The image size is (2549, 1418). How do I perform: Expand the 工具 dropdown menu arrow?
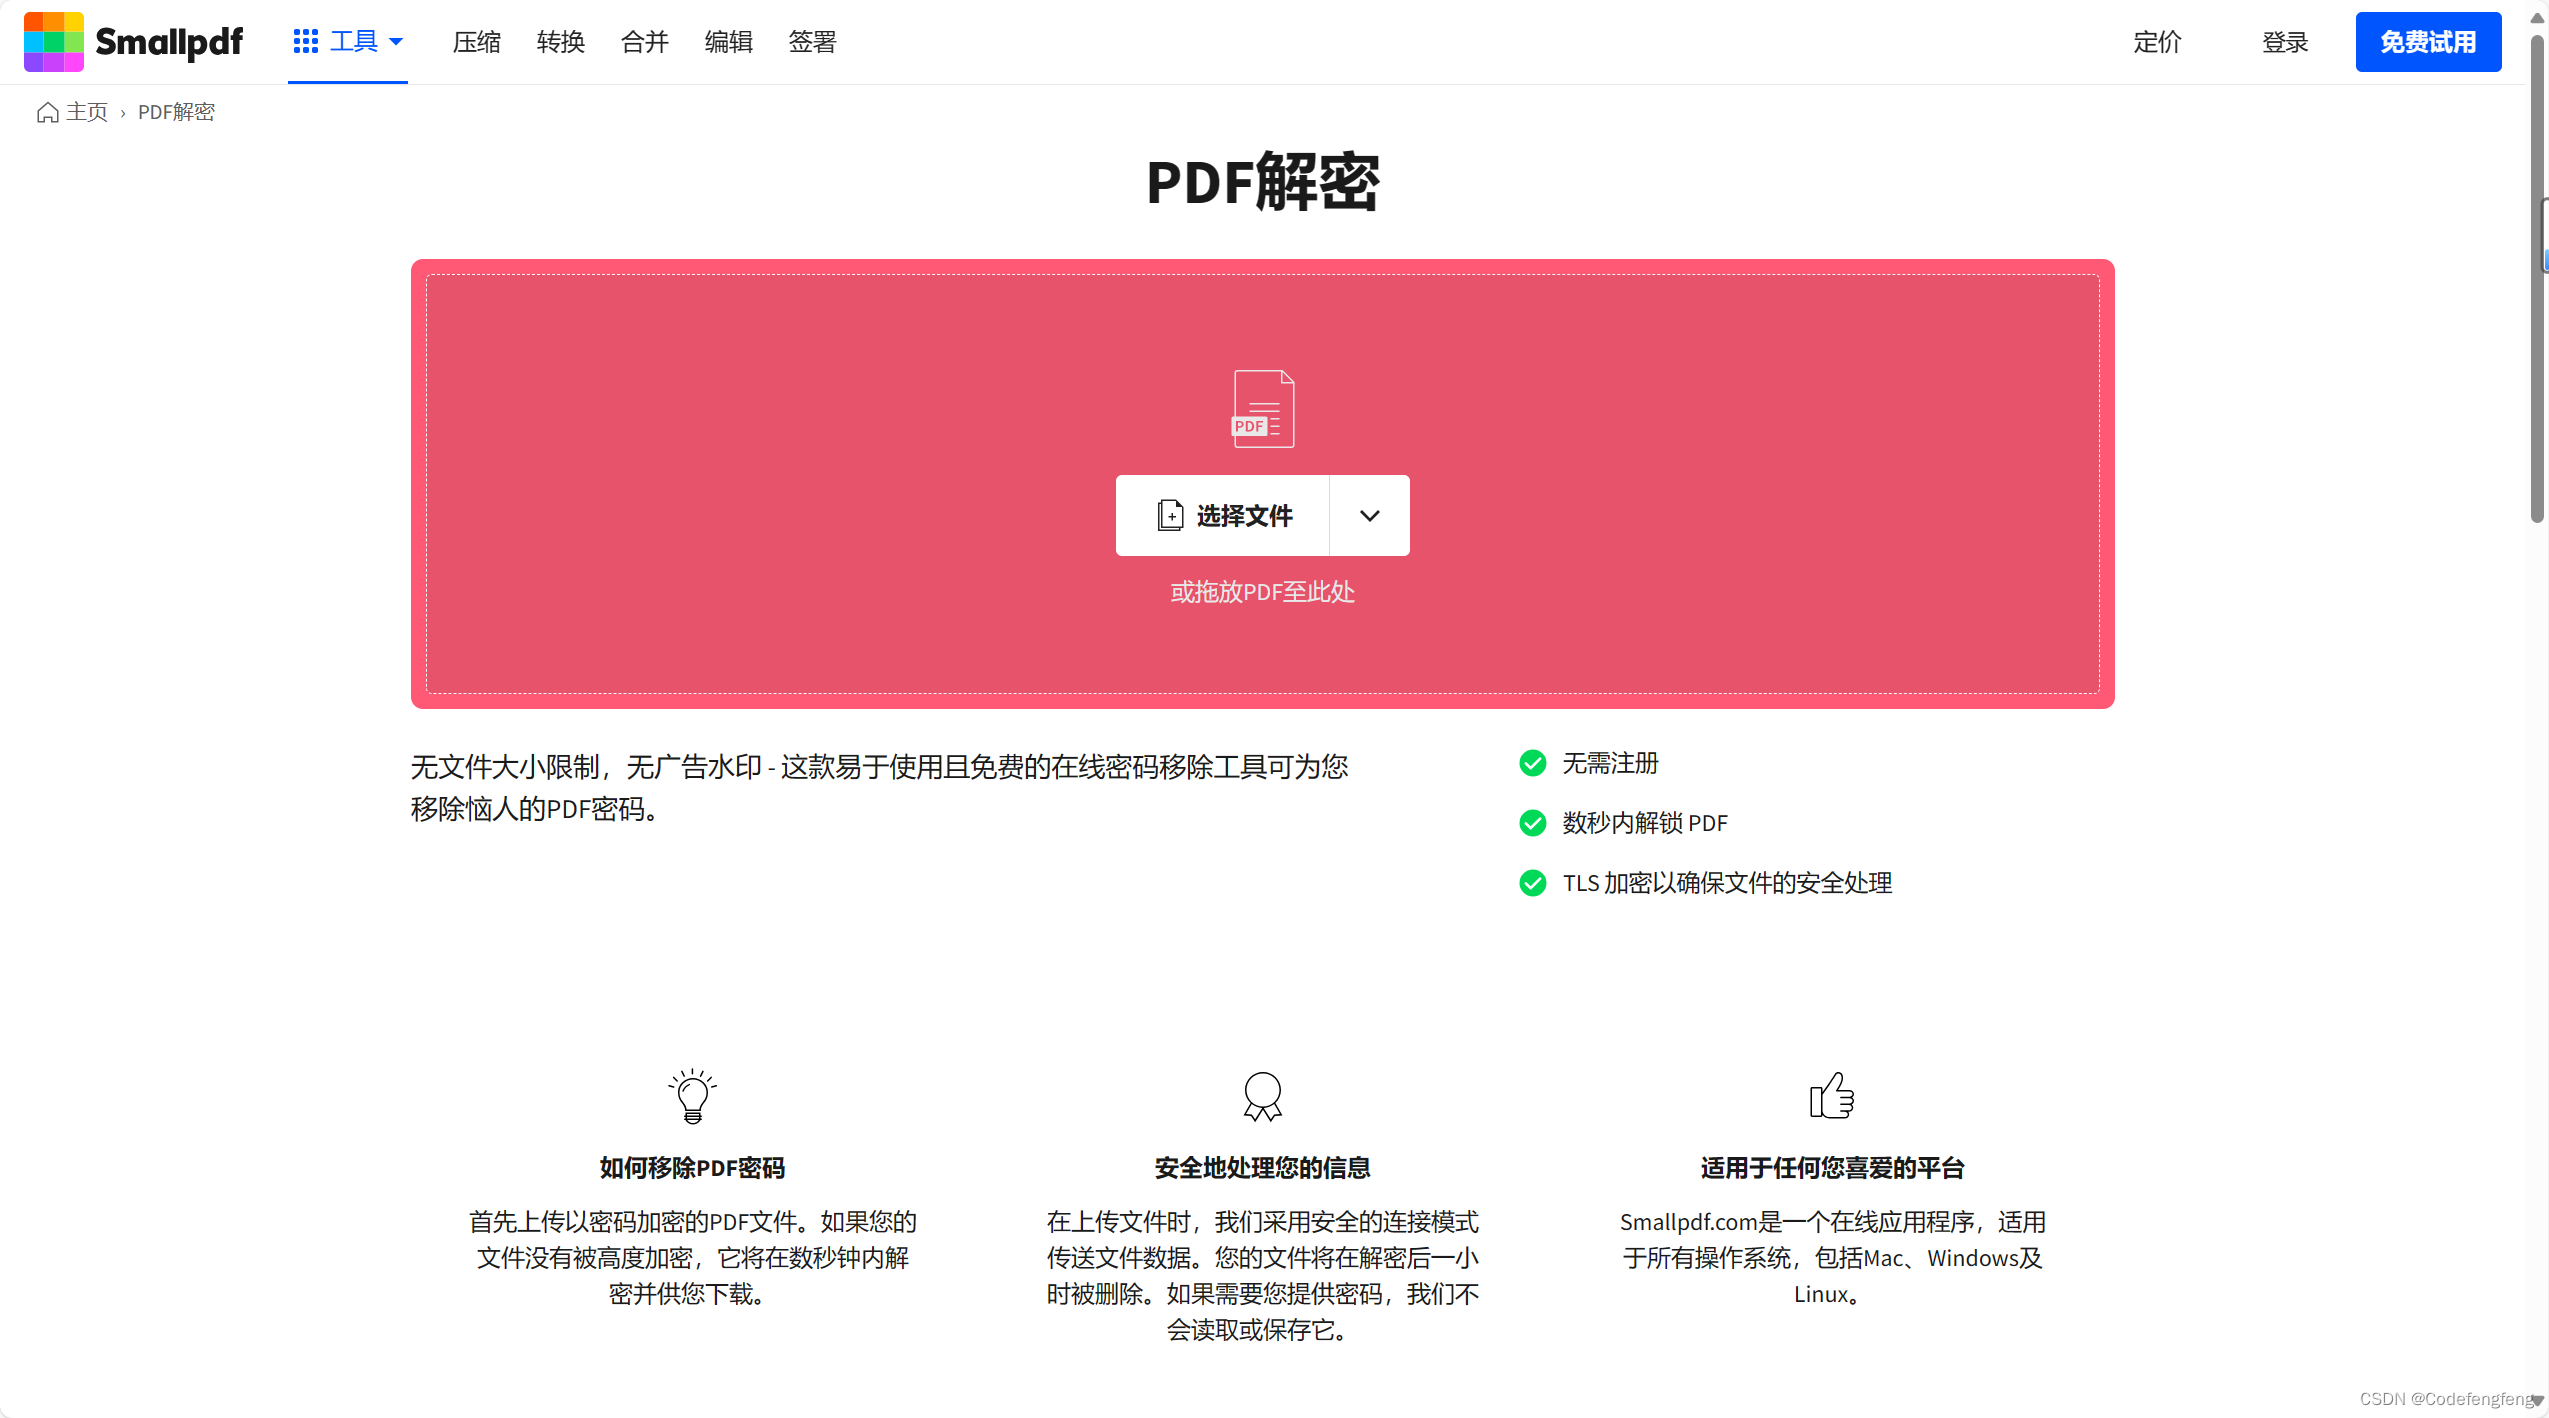click(396, 42)
